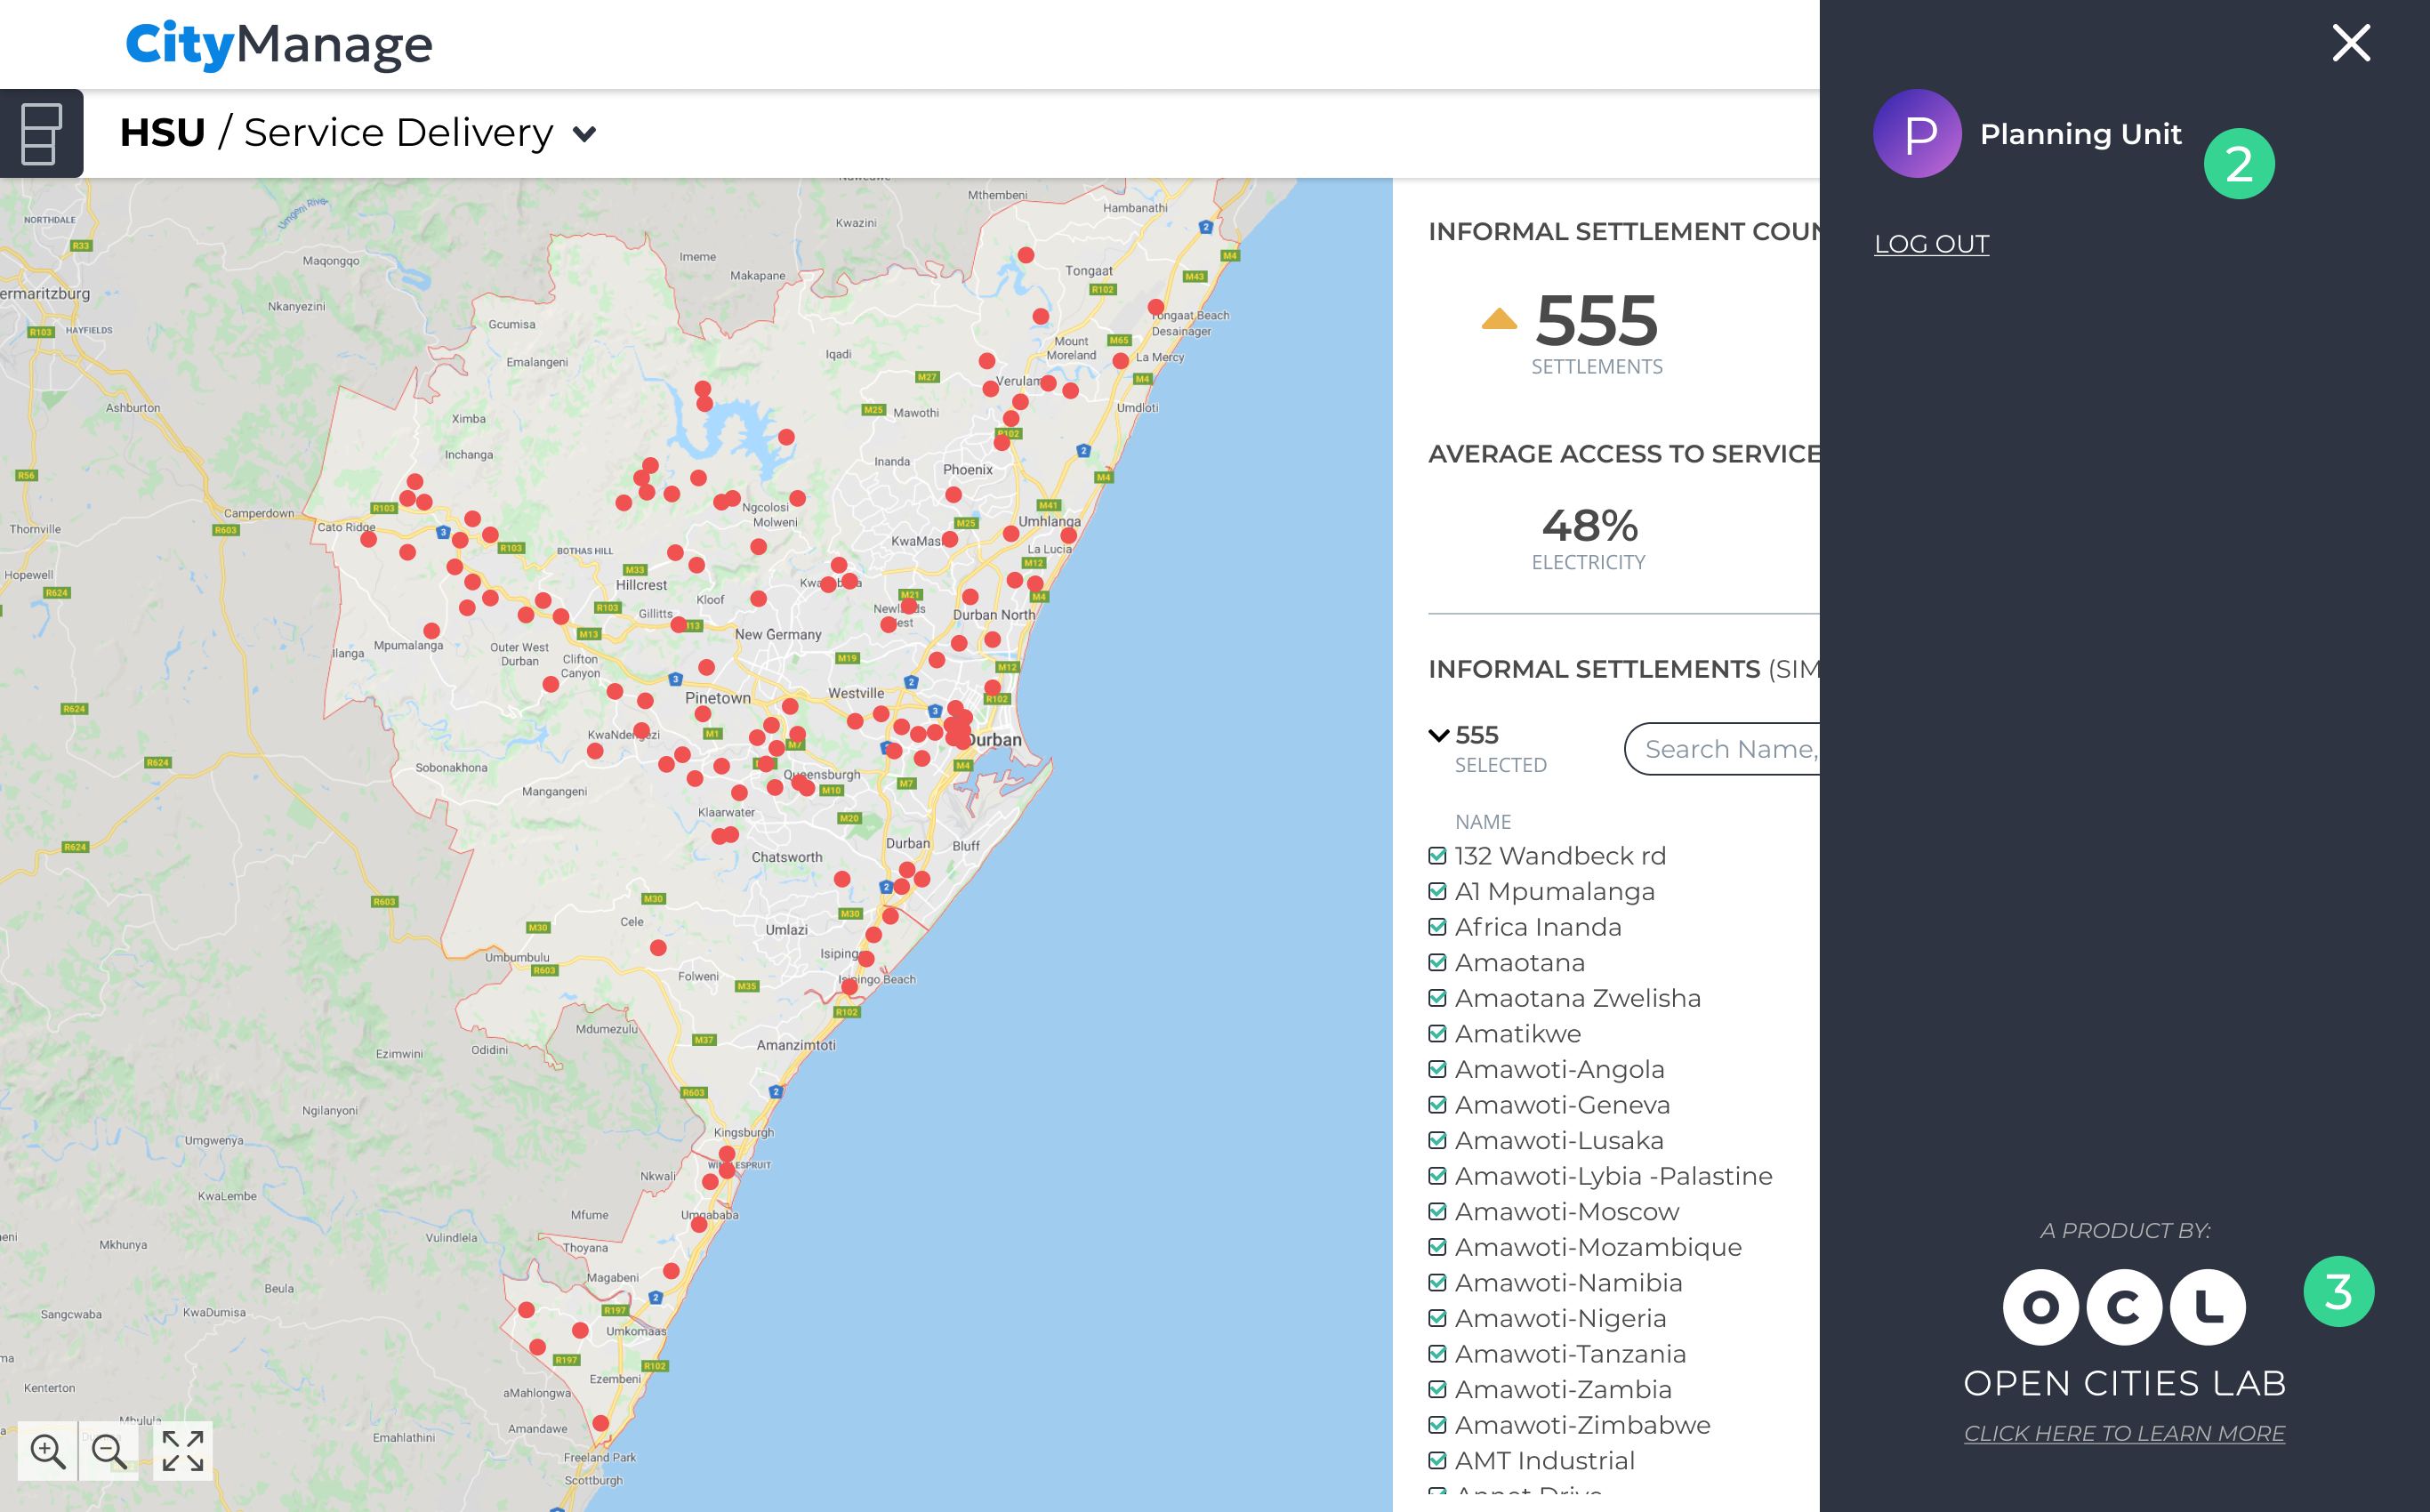Collapse the 555 selected chevron
This screenshot has height=1512, width=2430.
[1439, 735]
